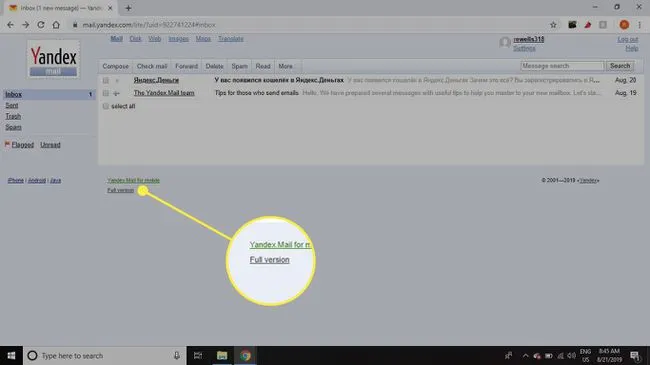Open the Translate service link

tap(231, 39)
